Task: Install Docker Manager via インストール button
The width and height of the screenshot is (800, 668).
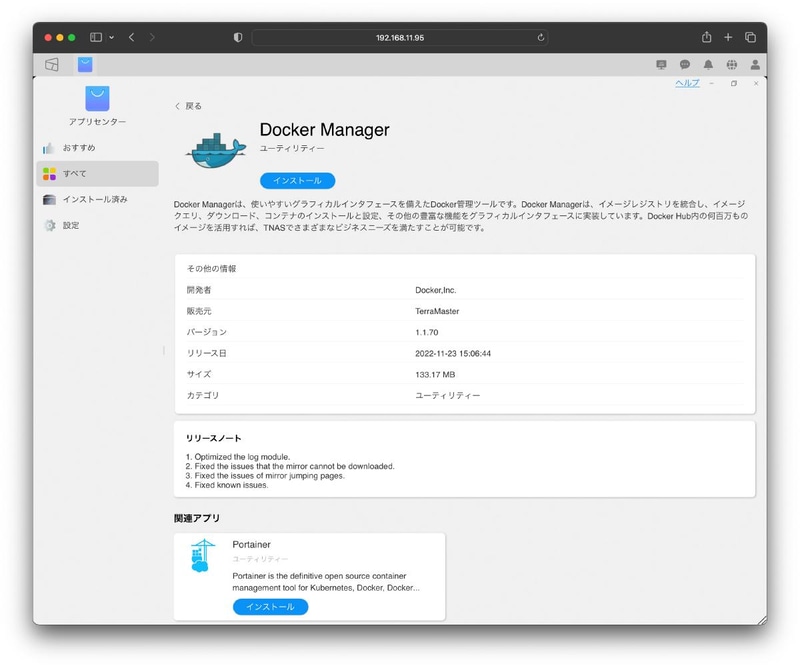Action: 297,180
